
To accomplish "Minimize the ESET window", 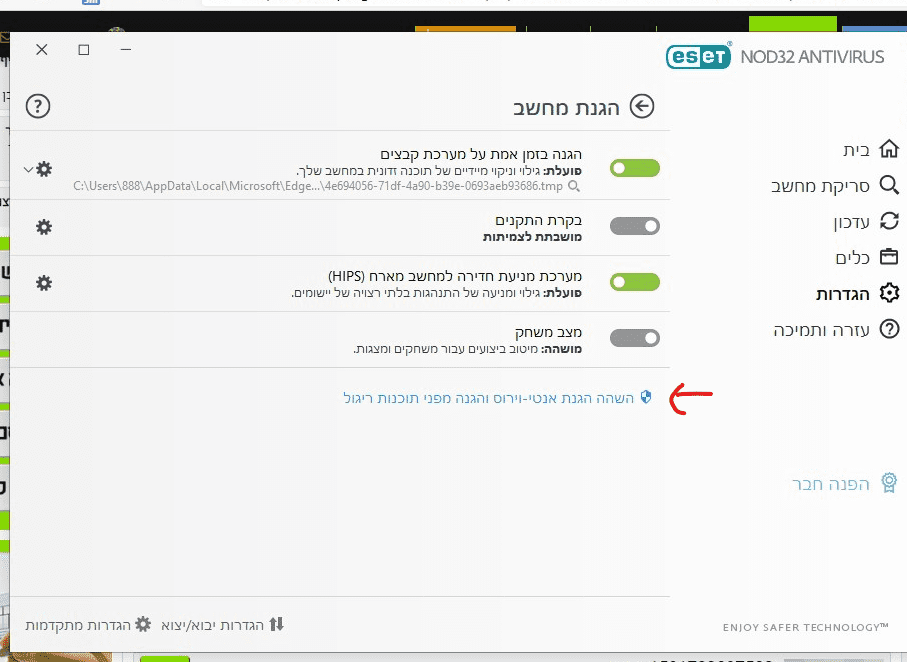I will [126, 50].
